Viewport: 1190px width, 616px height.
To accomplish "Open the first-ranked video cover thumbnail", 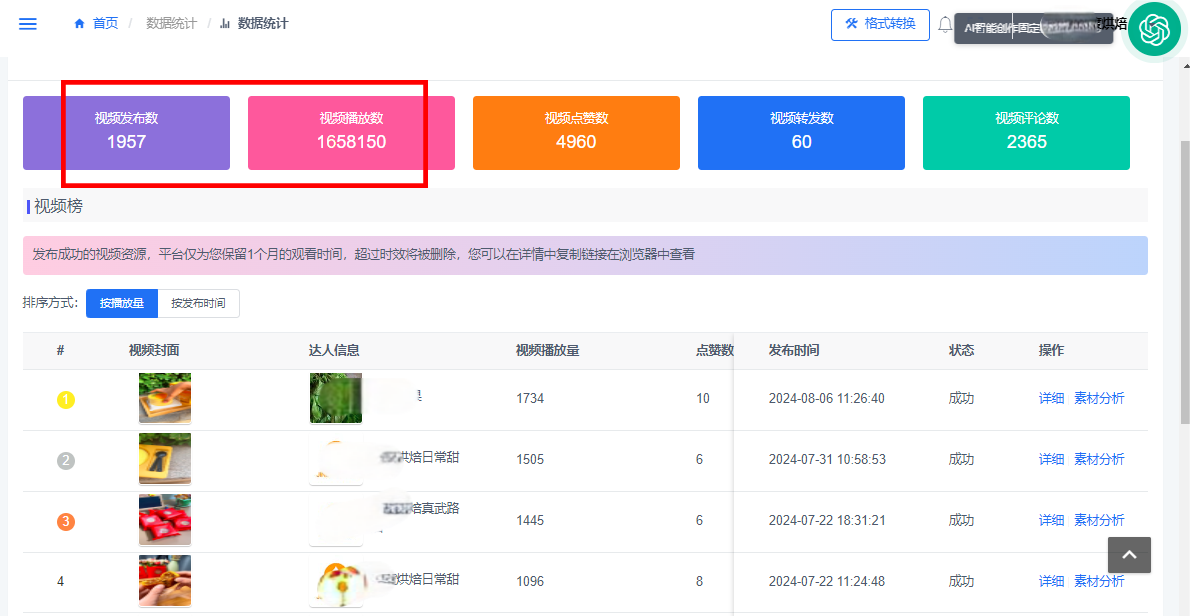I will click(165, 398).
